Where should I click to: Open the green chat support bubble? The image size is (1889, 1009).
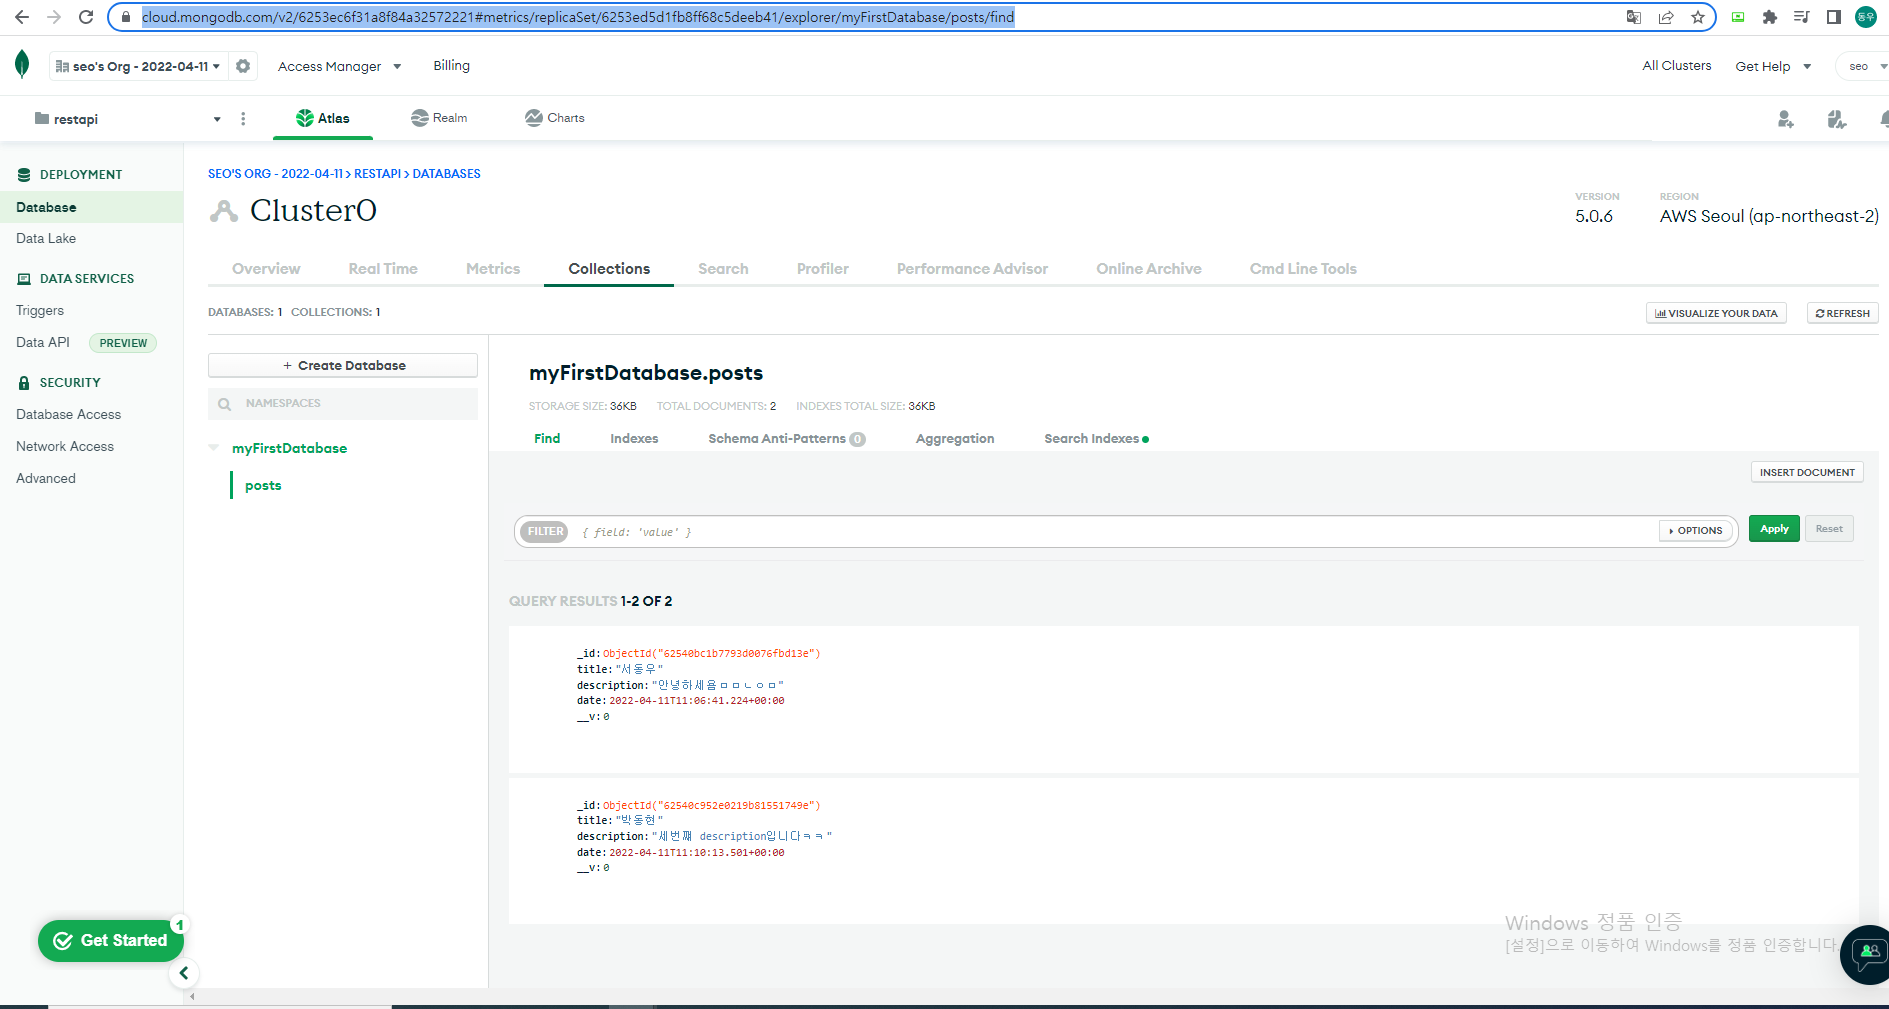(1864, 954)
